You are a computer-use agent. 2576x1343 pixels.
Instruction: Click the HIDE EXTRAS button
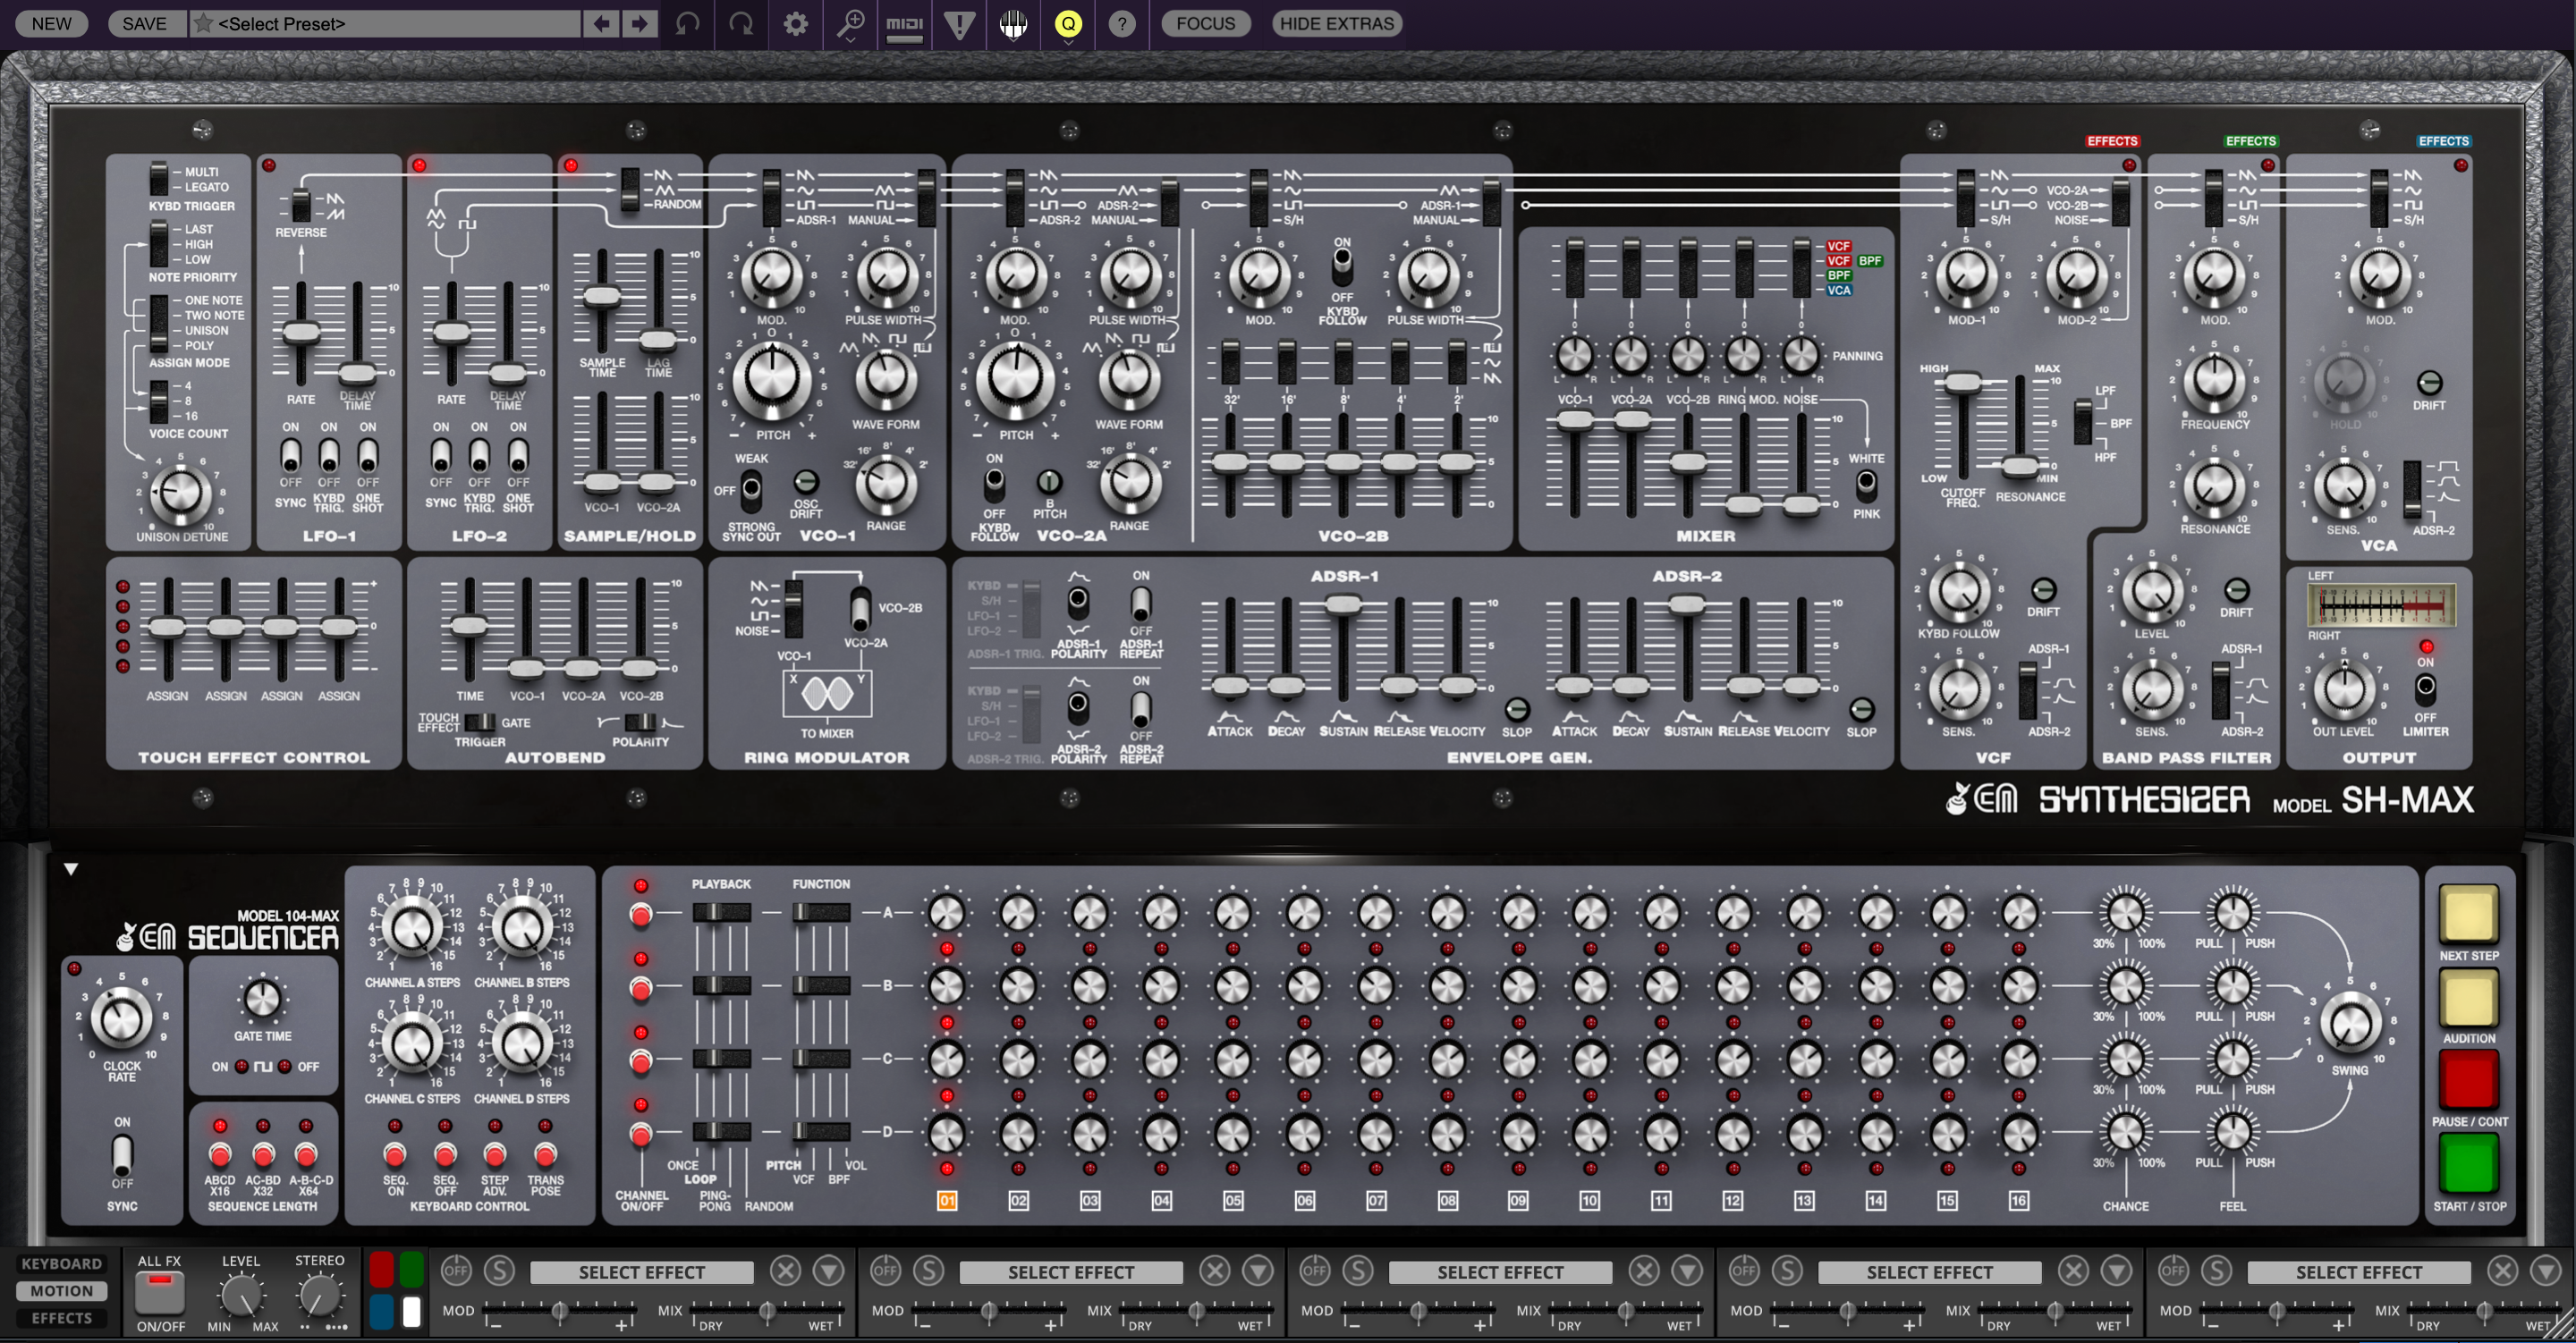coord(1336,23)
